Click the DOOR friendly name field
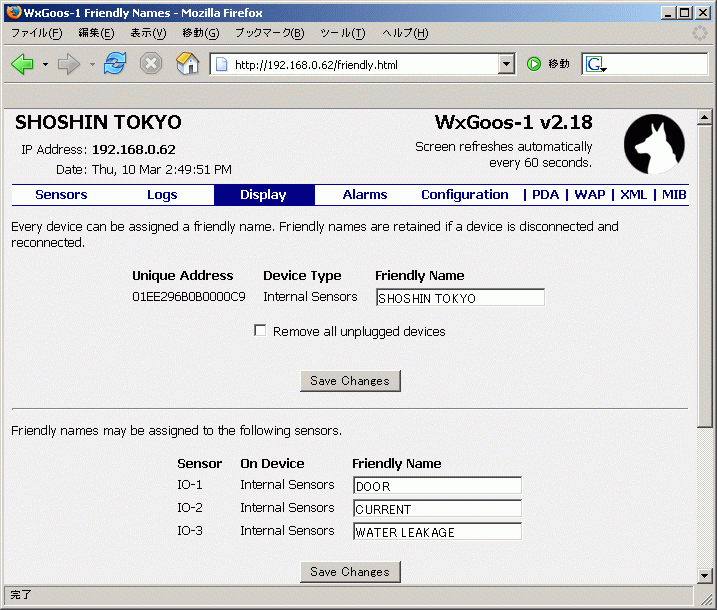717x610 pixels. [x=437, y=485]
